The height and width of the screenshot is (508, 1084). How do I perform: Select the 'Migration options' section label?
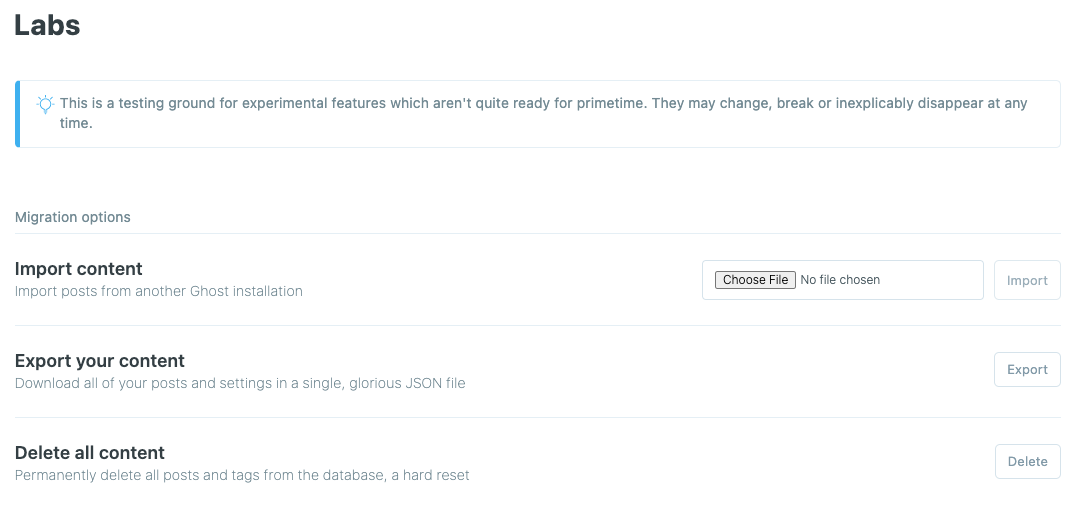click(x=72, y=217)
